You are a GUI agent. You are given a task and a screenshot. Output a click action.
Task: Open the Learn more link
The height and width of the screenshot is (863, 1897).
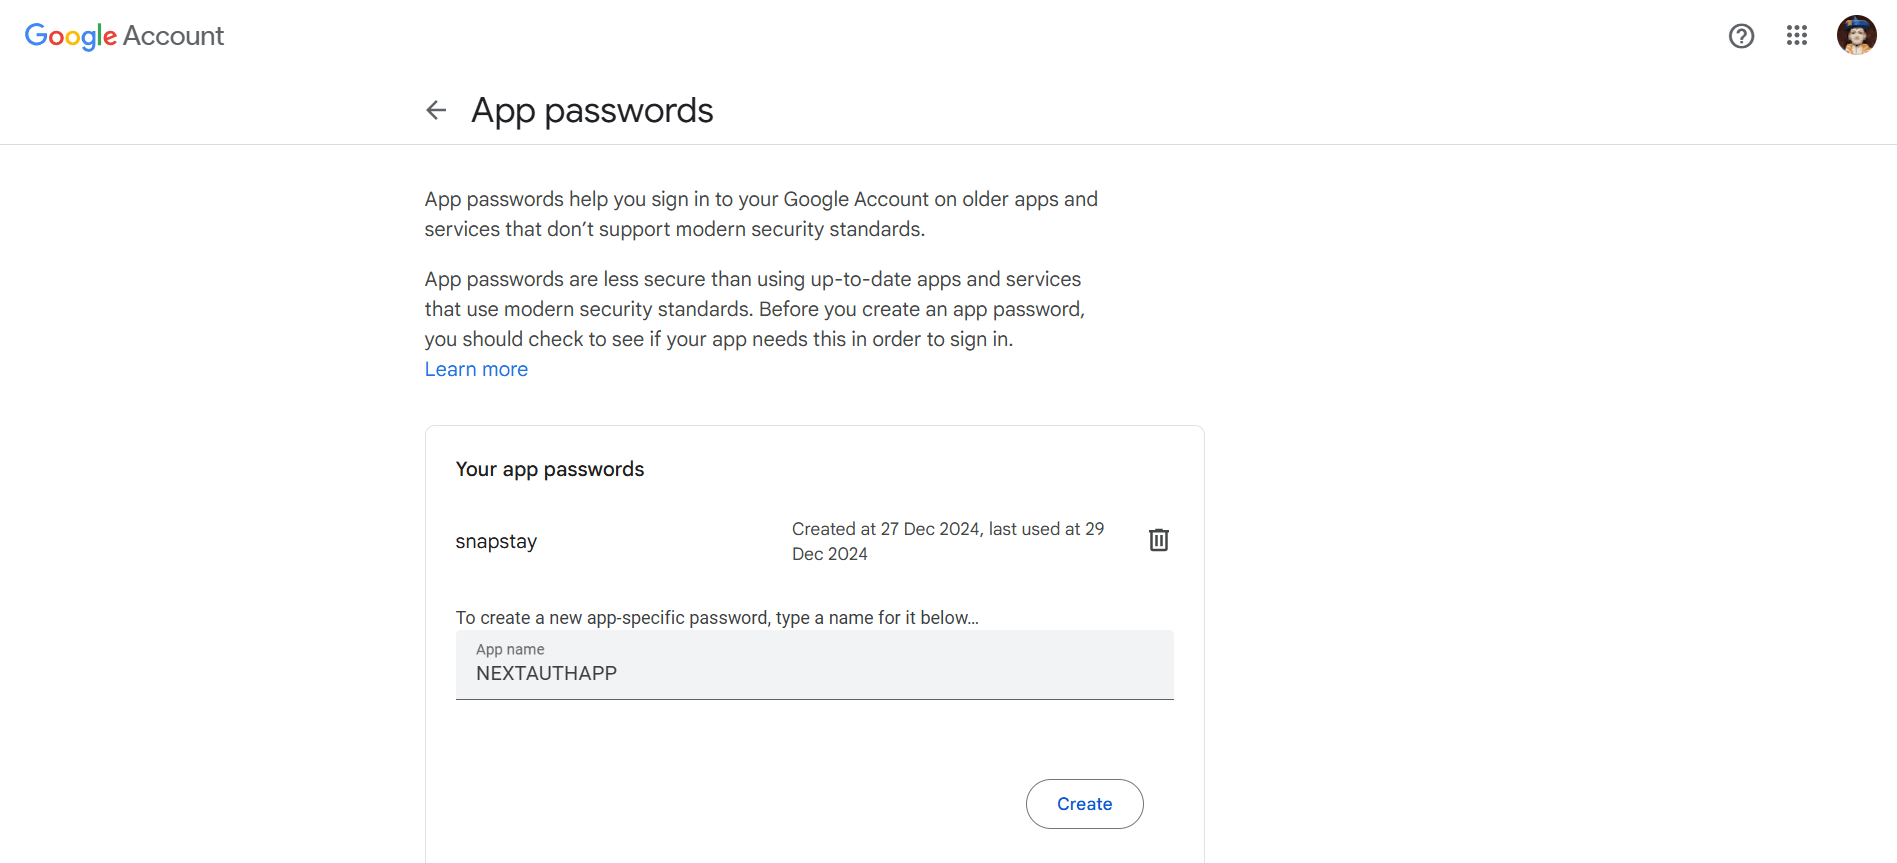tap(476, 368)
